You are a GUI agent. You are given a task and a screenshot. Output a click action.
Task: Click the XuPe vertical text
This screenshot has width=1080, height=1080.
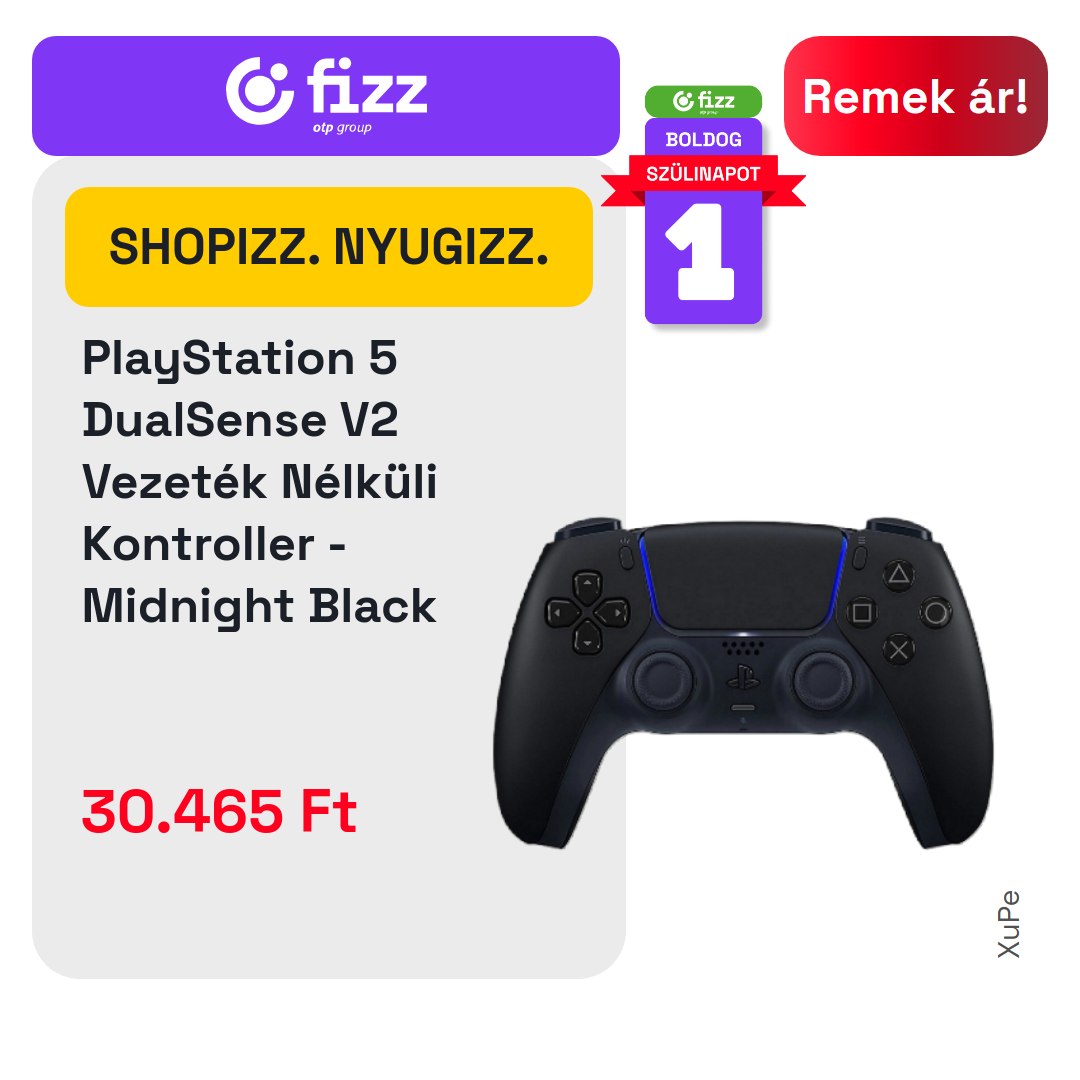pos(1008,924)
